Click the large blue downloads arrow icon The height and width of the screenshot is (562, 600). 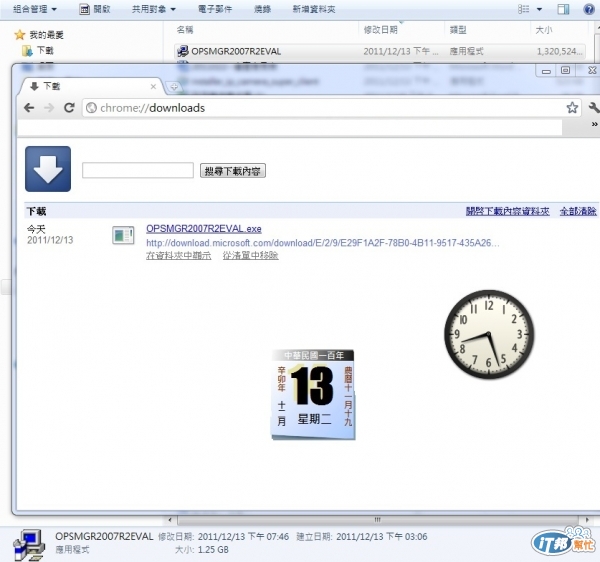click(x=48, y=169)
